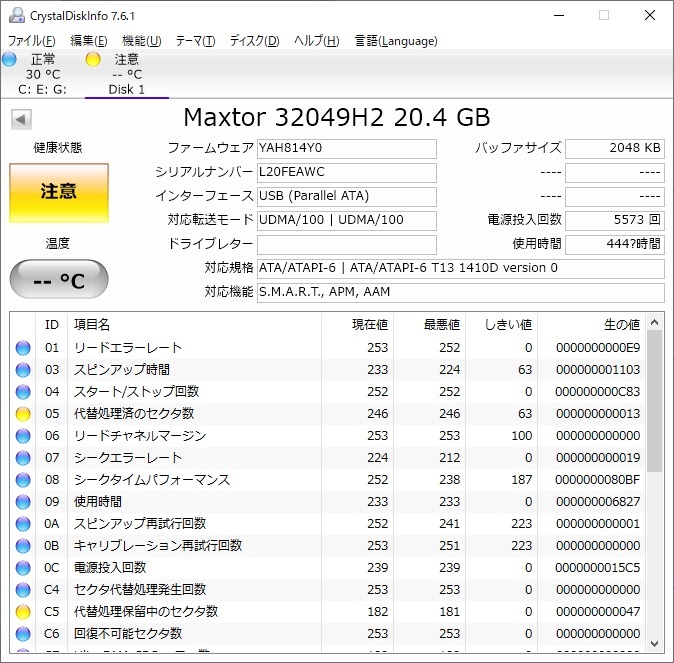
Task: Click status circle for row 06 リードチャネルマージン
Action: pos(23,436)
